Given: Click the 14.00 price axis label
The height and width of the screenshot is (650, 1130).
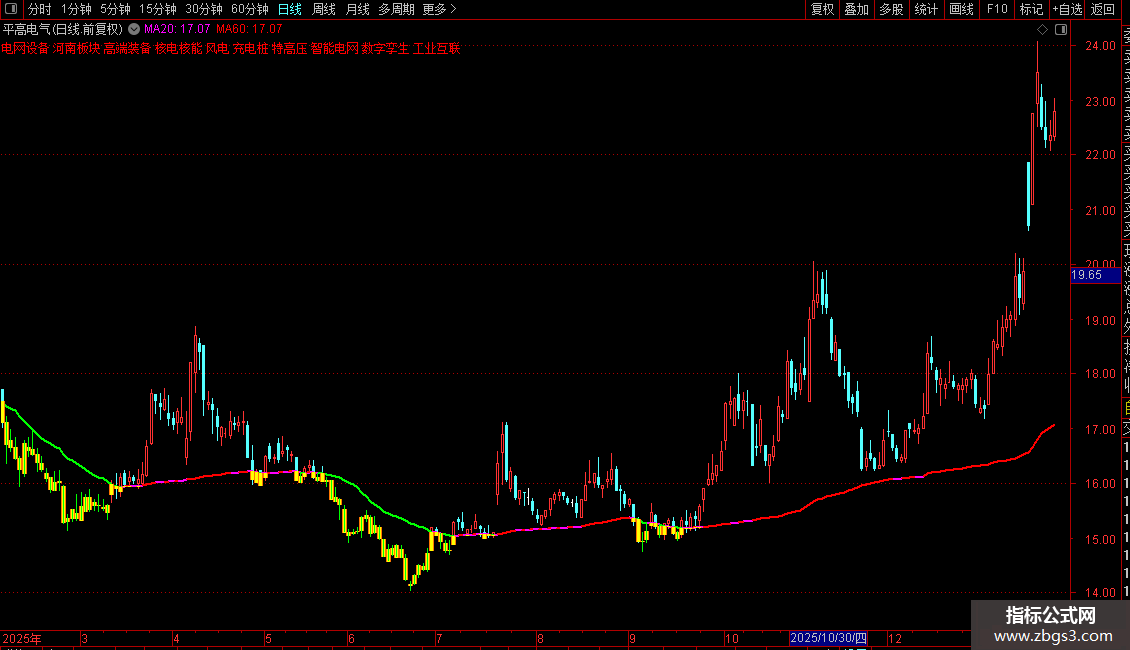Looking at the screenshot, I should (1100, 592).
